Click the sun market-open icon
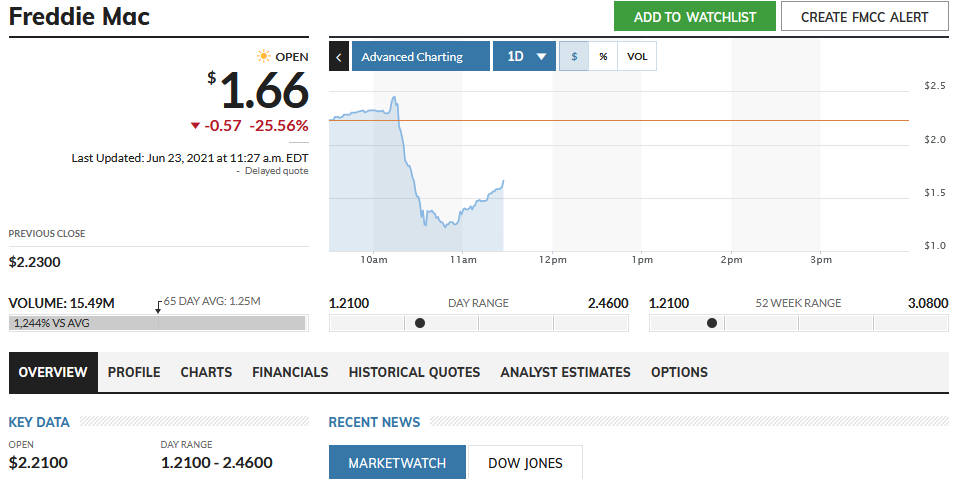Image resolution: width=957 pixels, height=479 pixels. tap(264, 57)
